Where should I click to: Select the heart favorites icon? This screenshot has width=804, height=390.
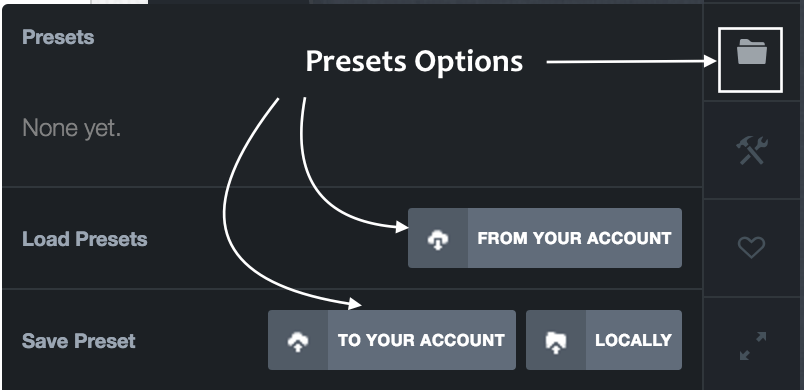pos(751,248)
